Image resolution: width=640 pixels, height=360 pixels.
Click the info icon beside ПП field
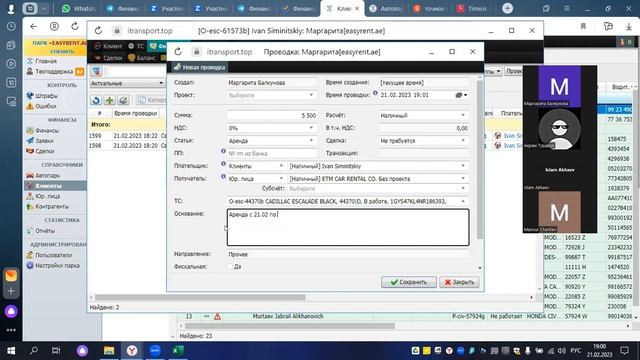tap(223, 151)
